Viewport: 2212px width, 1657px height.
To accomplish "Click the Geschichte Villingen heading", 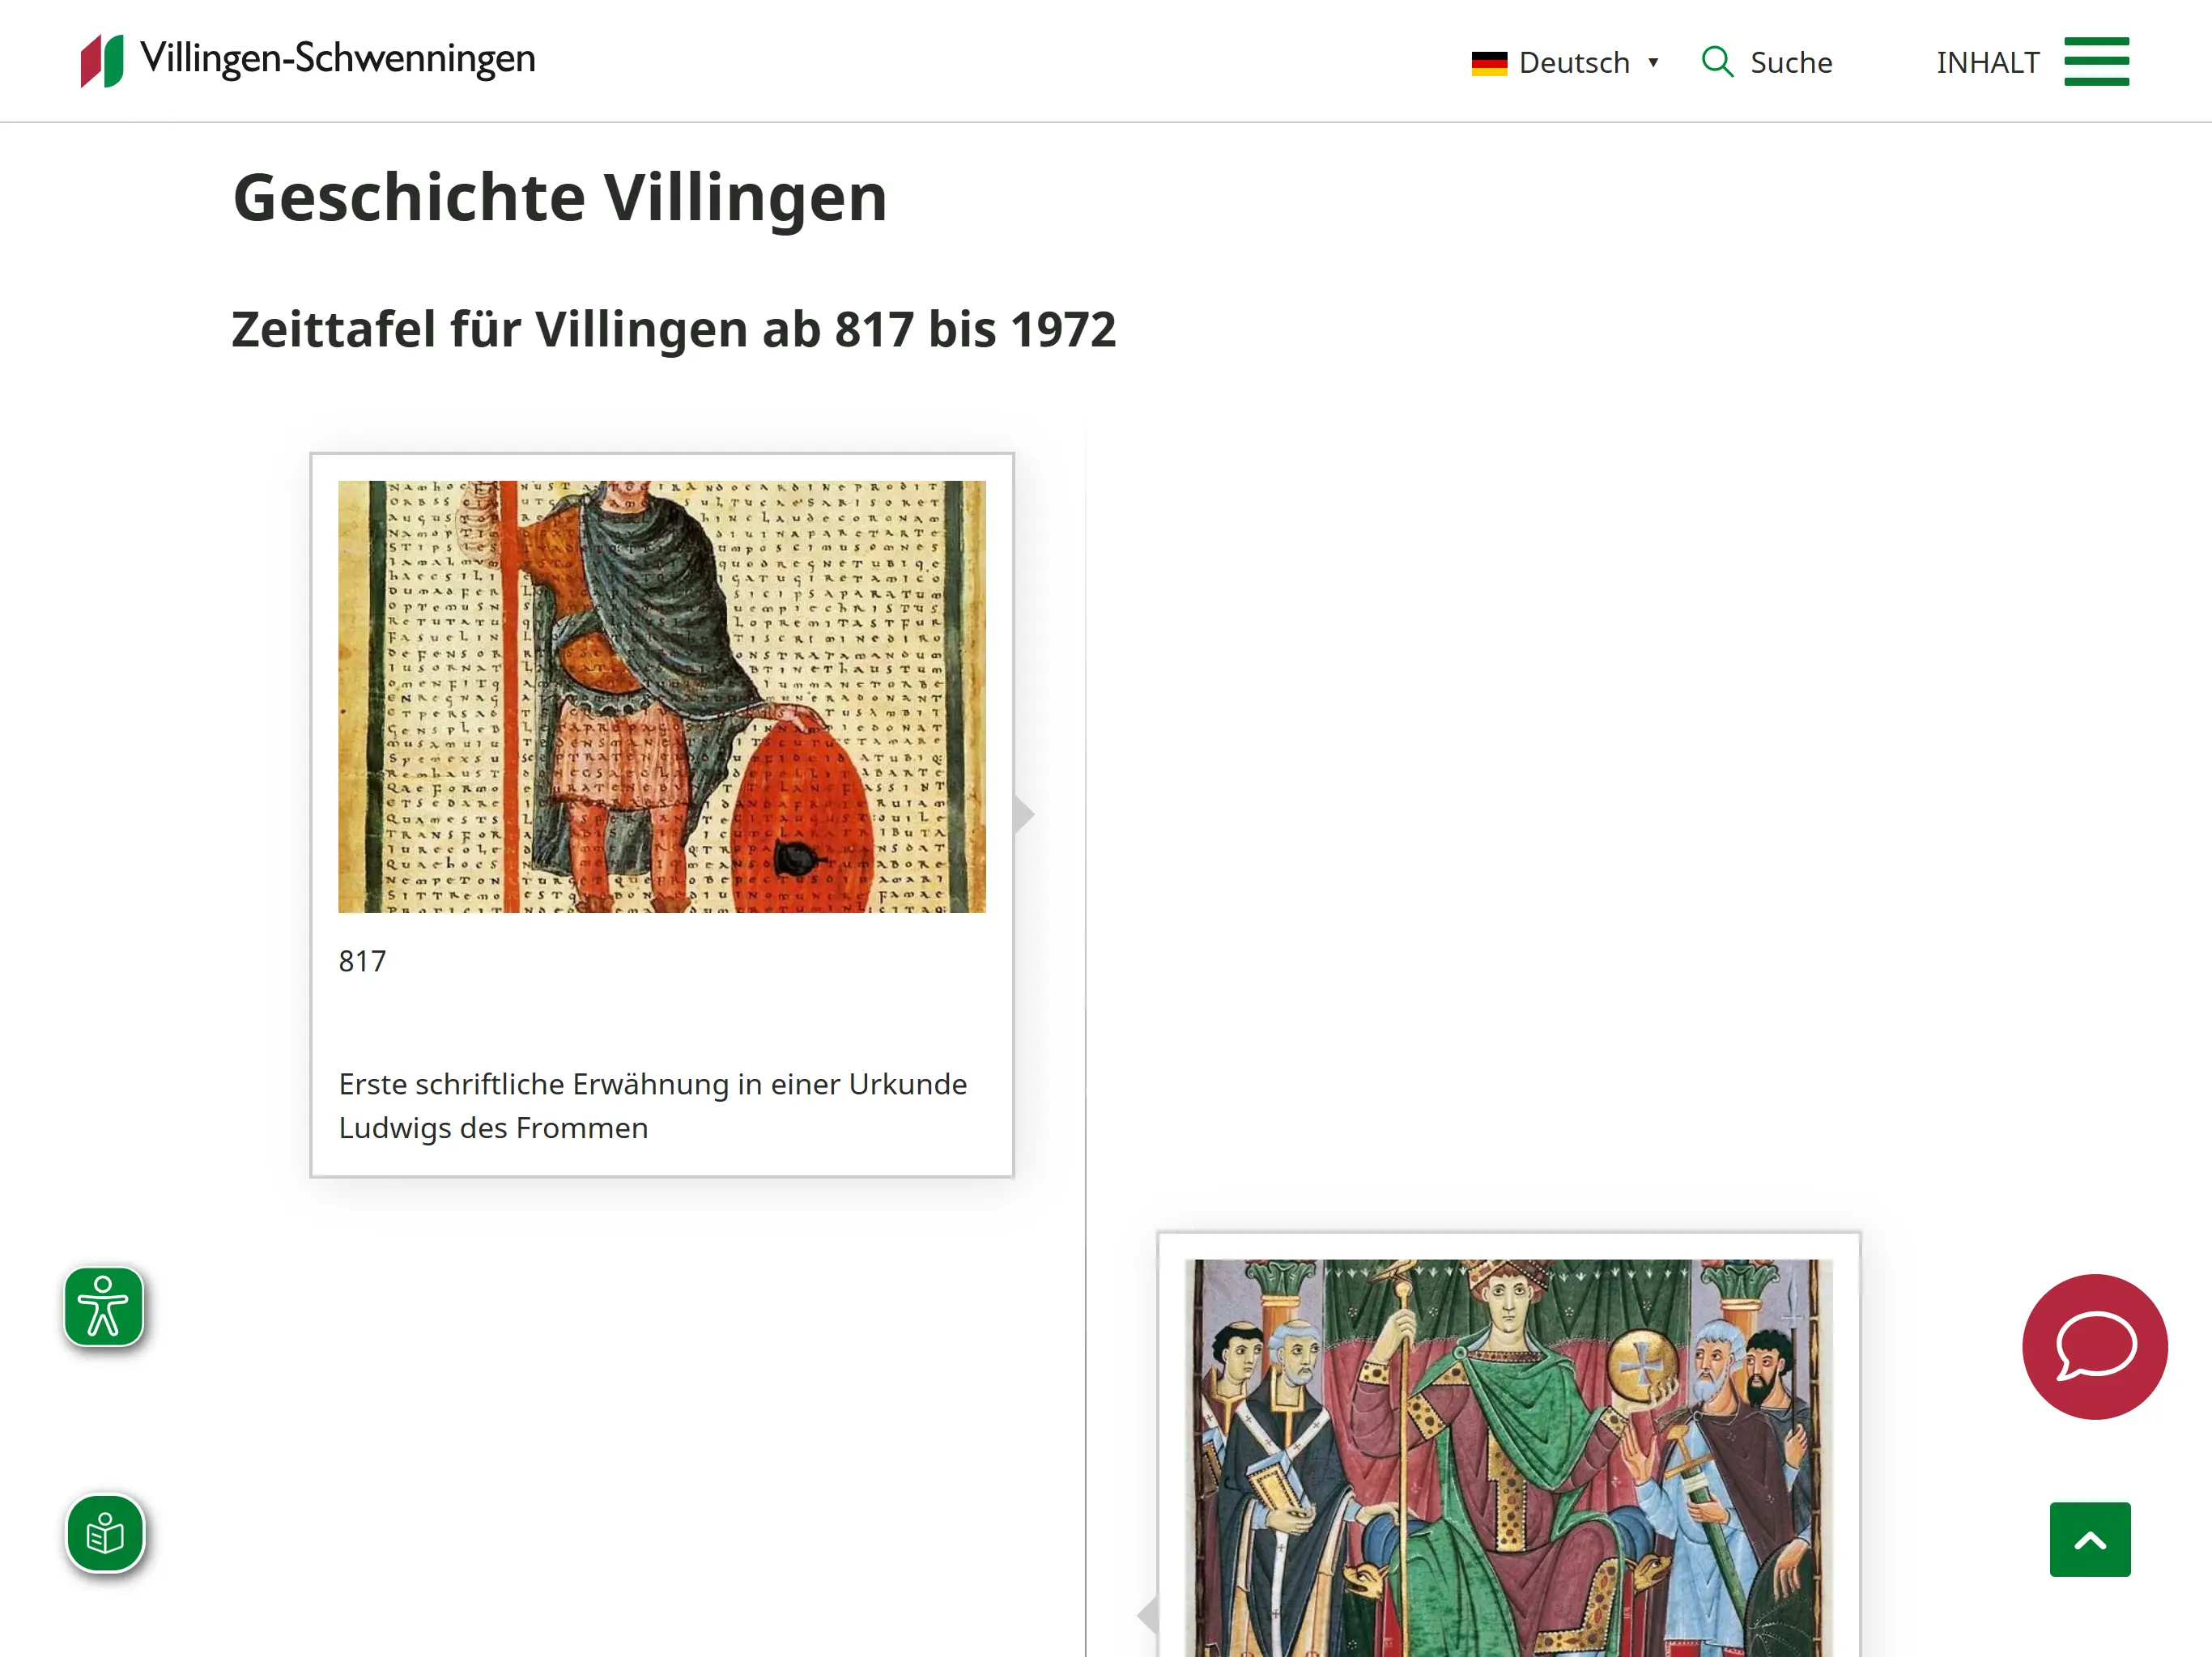I will pos(560,197).
